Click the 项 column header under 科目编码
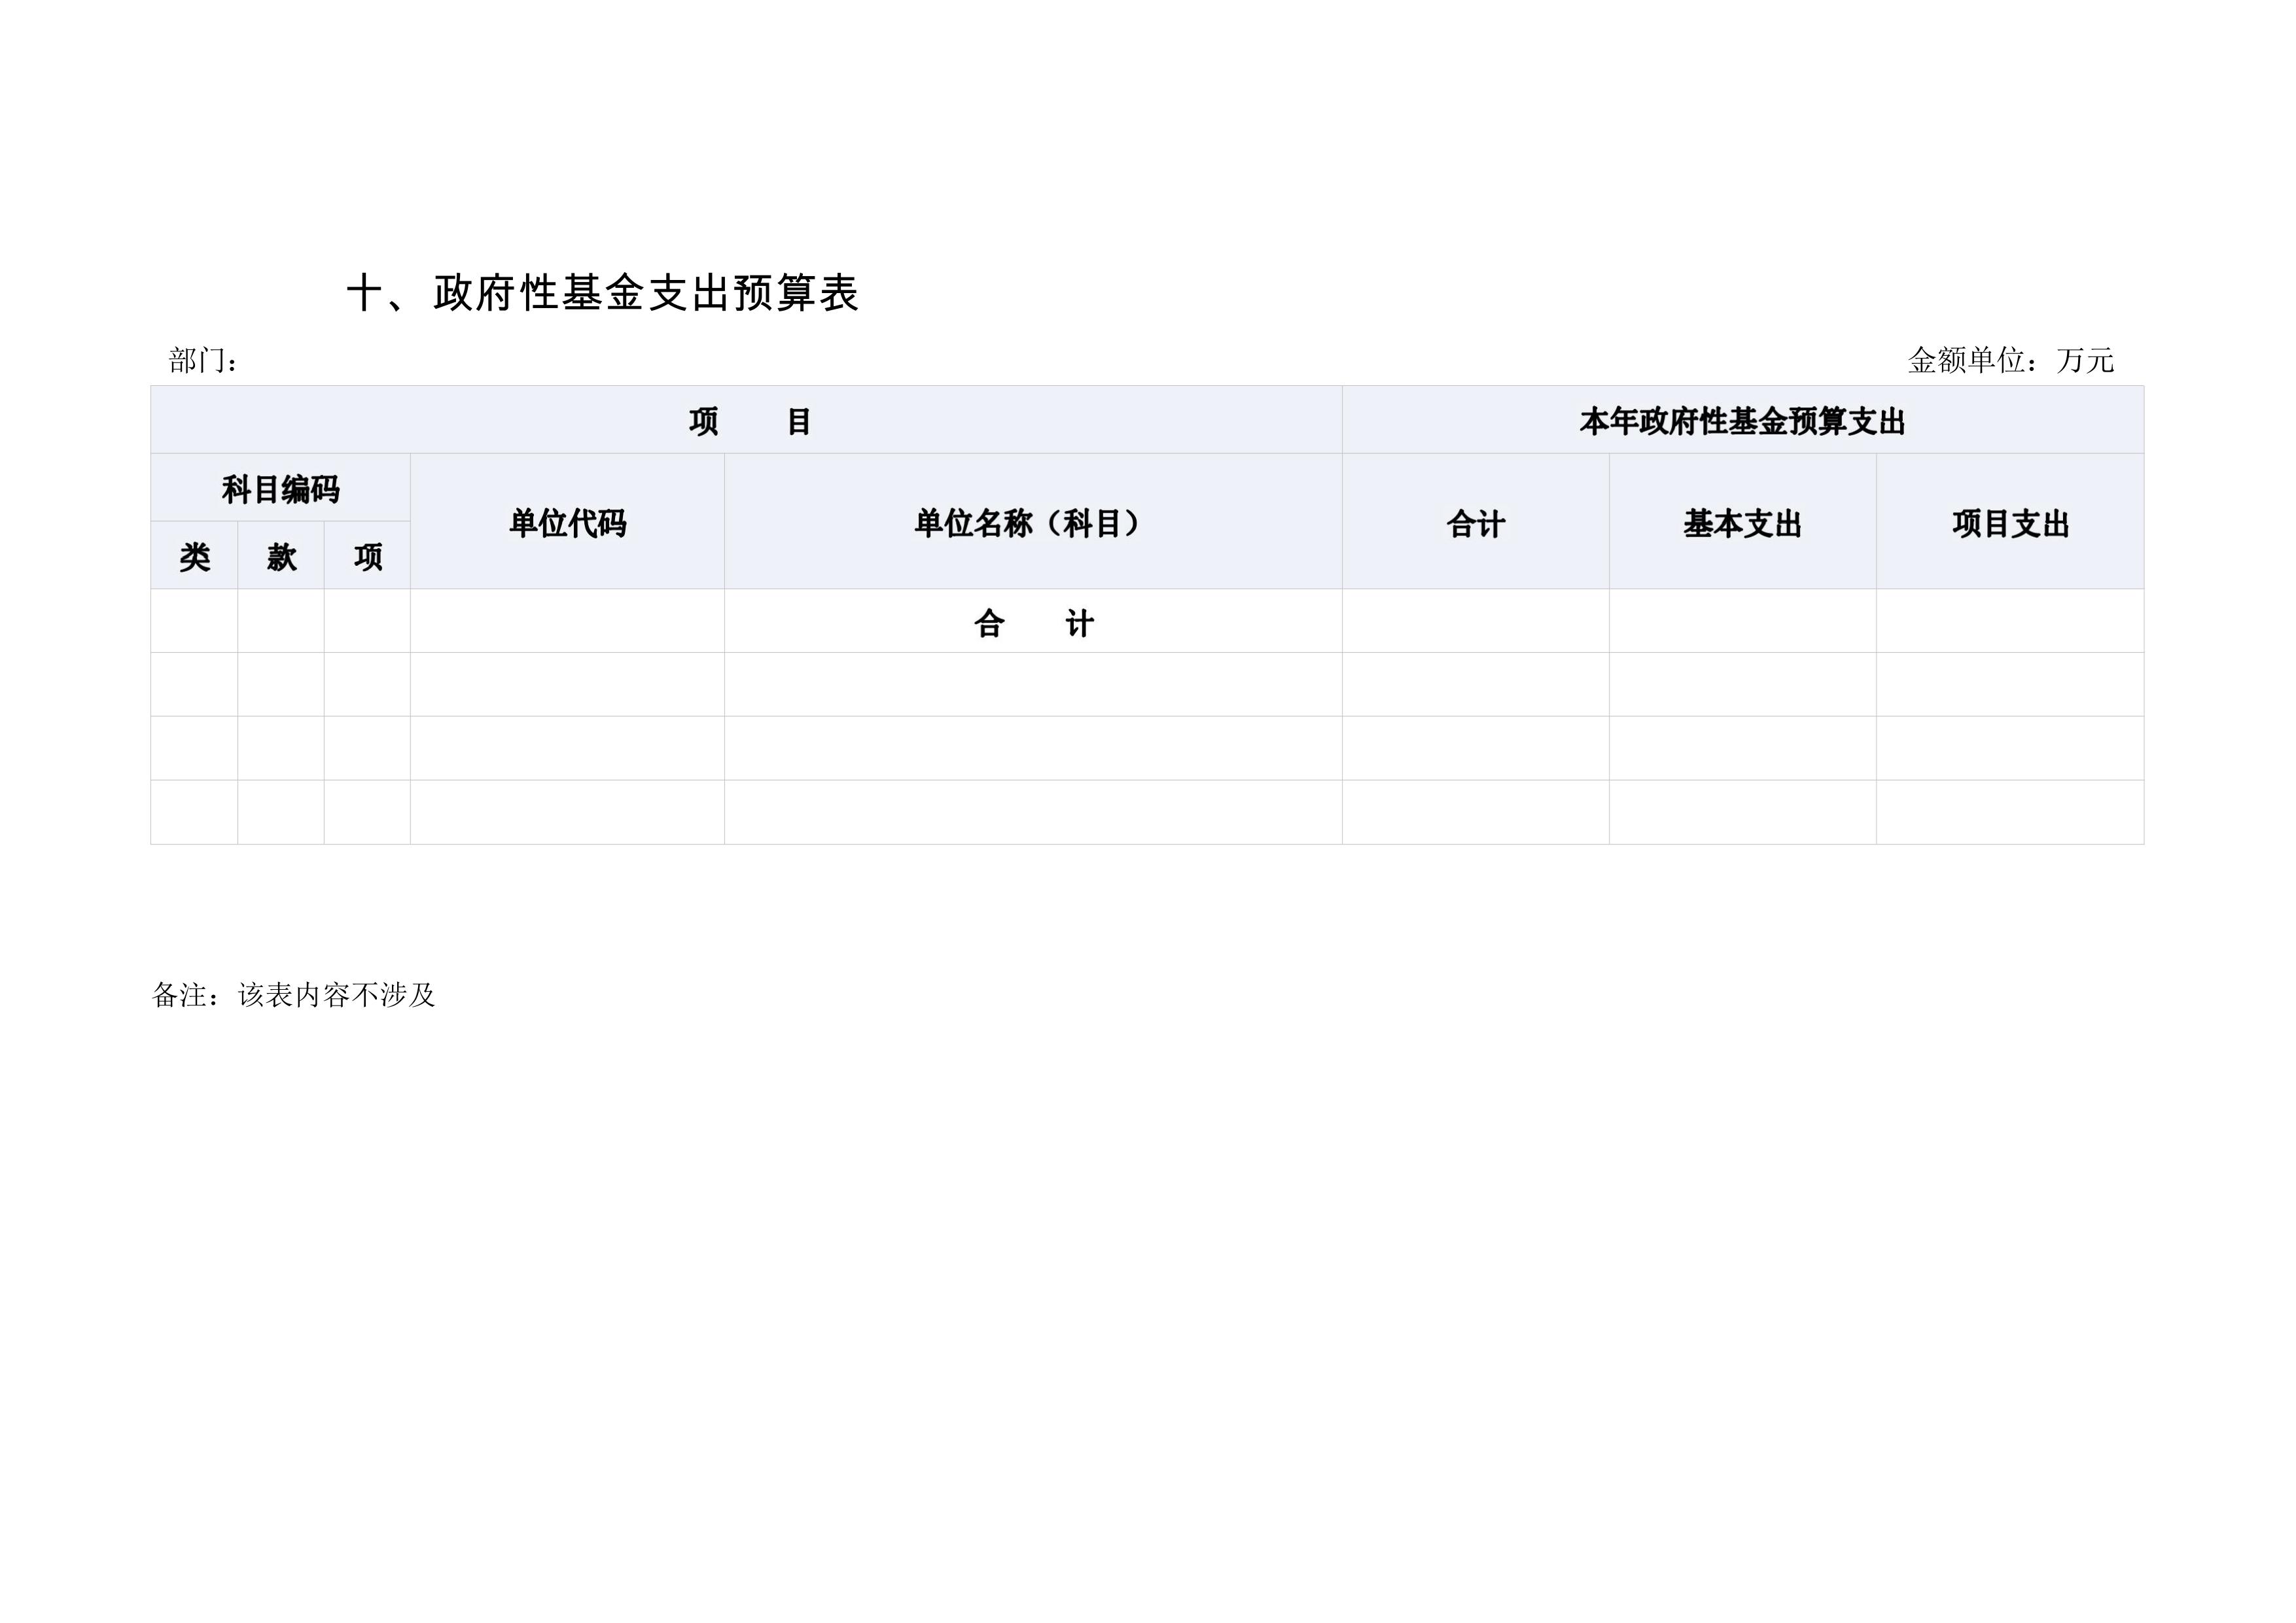 point(367,556)
